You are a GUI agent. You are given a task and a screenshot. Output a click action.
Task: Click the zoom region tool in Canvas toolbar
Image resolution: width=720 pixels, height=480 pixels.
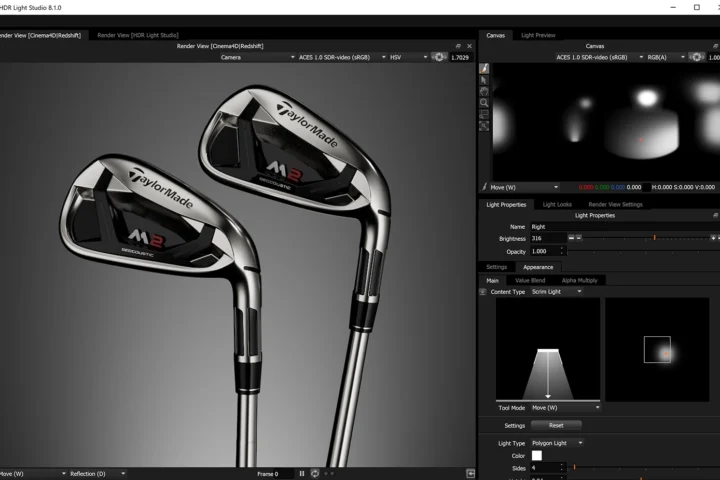484,114
